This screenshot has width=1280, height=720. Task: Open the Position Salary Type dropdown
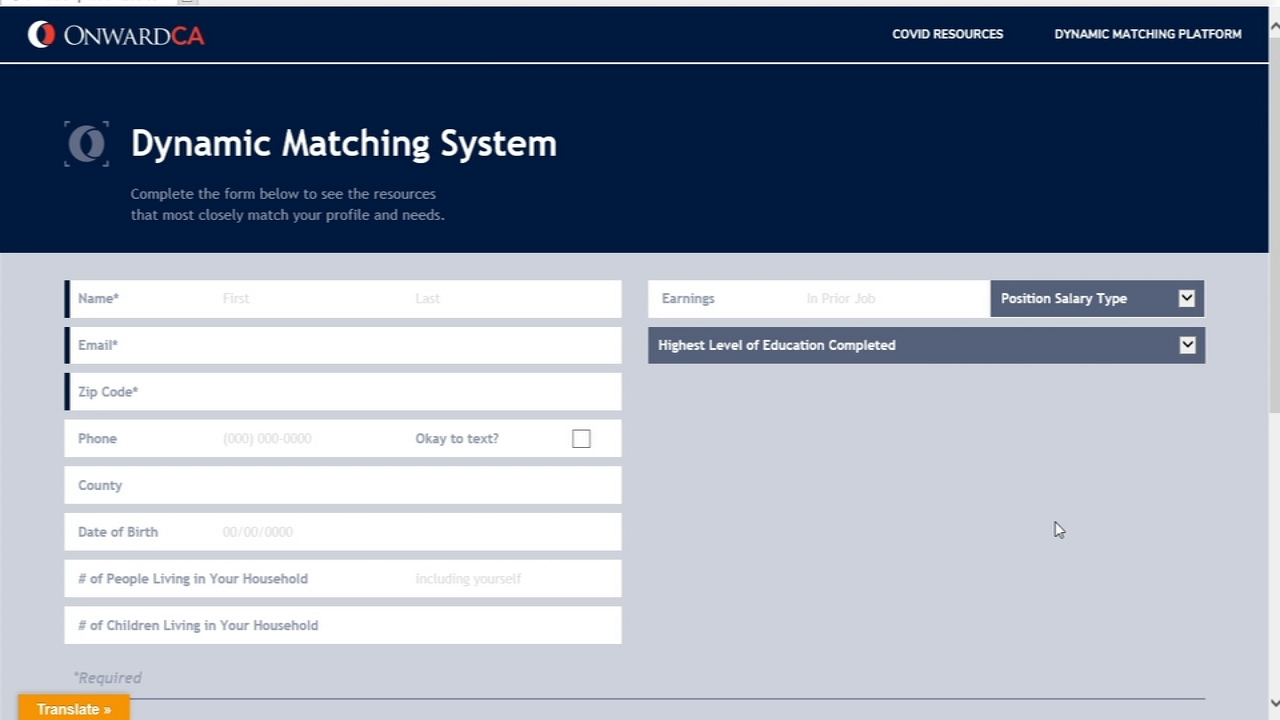point(1097,298)
